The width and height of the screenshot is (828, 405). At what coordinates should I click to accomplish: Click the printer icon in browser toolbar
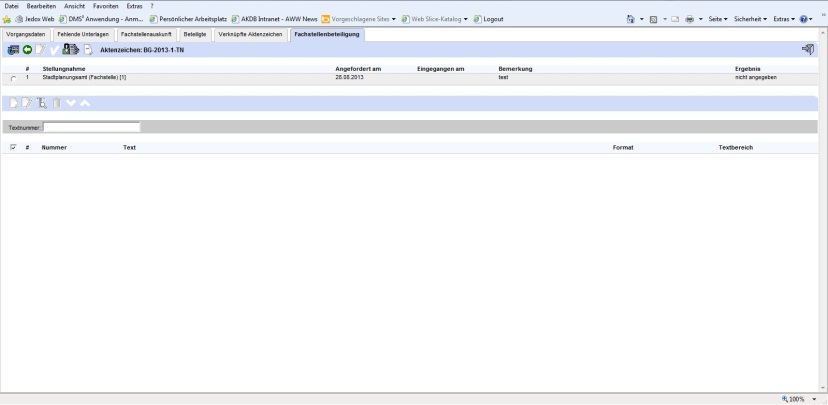[x=689, y=19]
